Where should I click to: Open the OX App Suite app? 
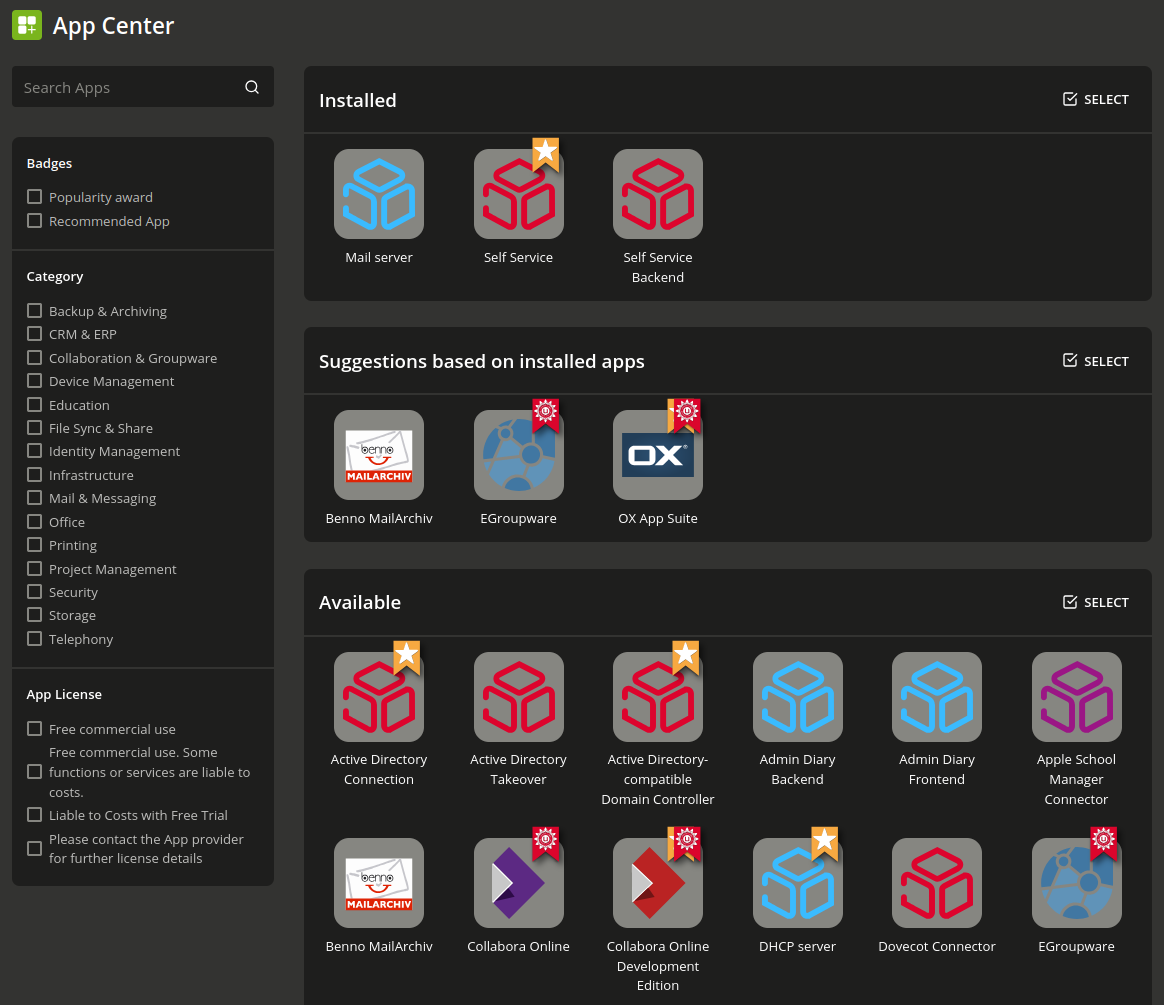[x=657, y=455]
